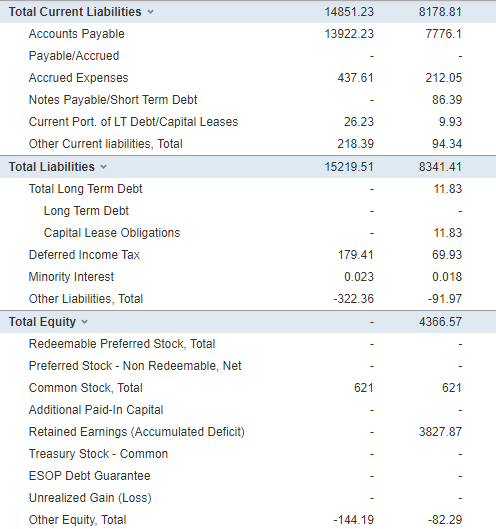Click Current Port. of LT Debt/Capital Leases
Screen dimensions: 496x529
coord(133,122)
